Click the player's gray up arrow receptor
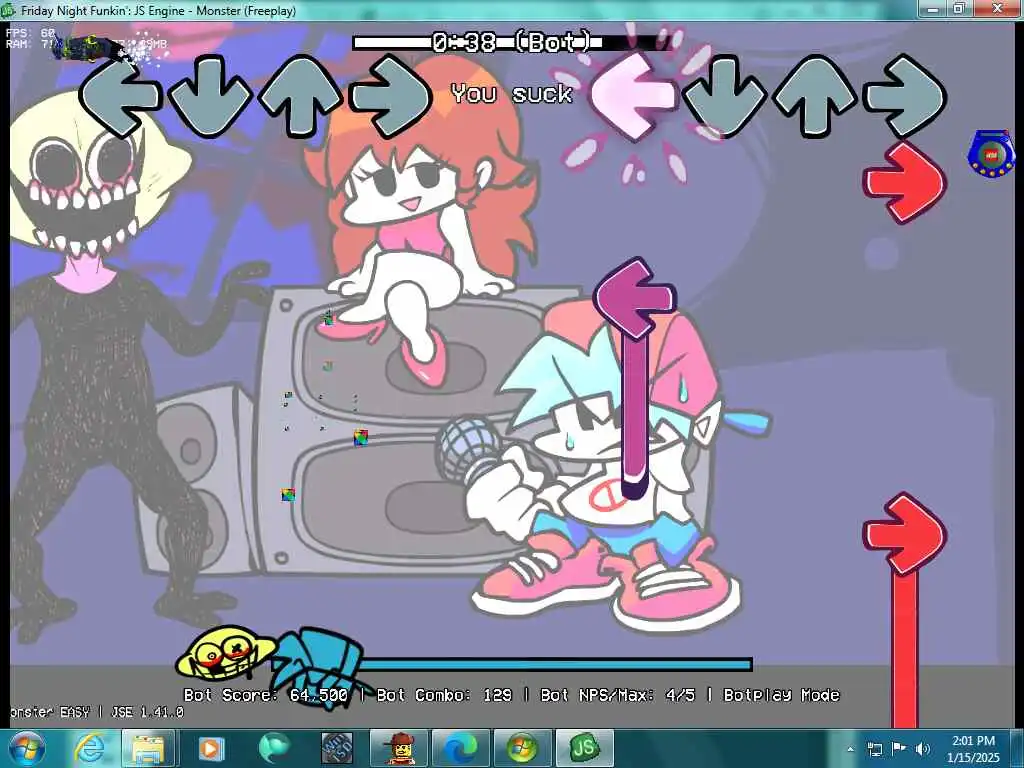 click(814, 96)
